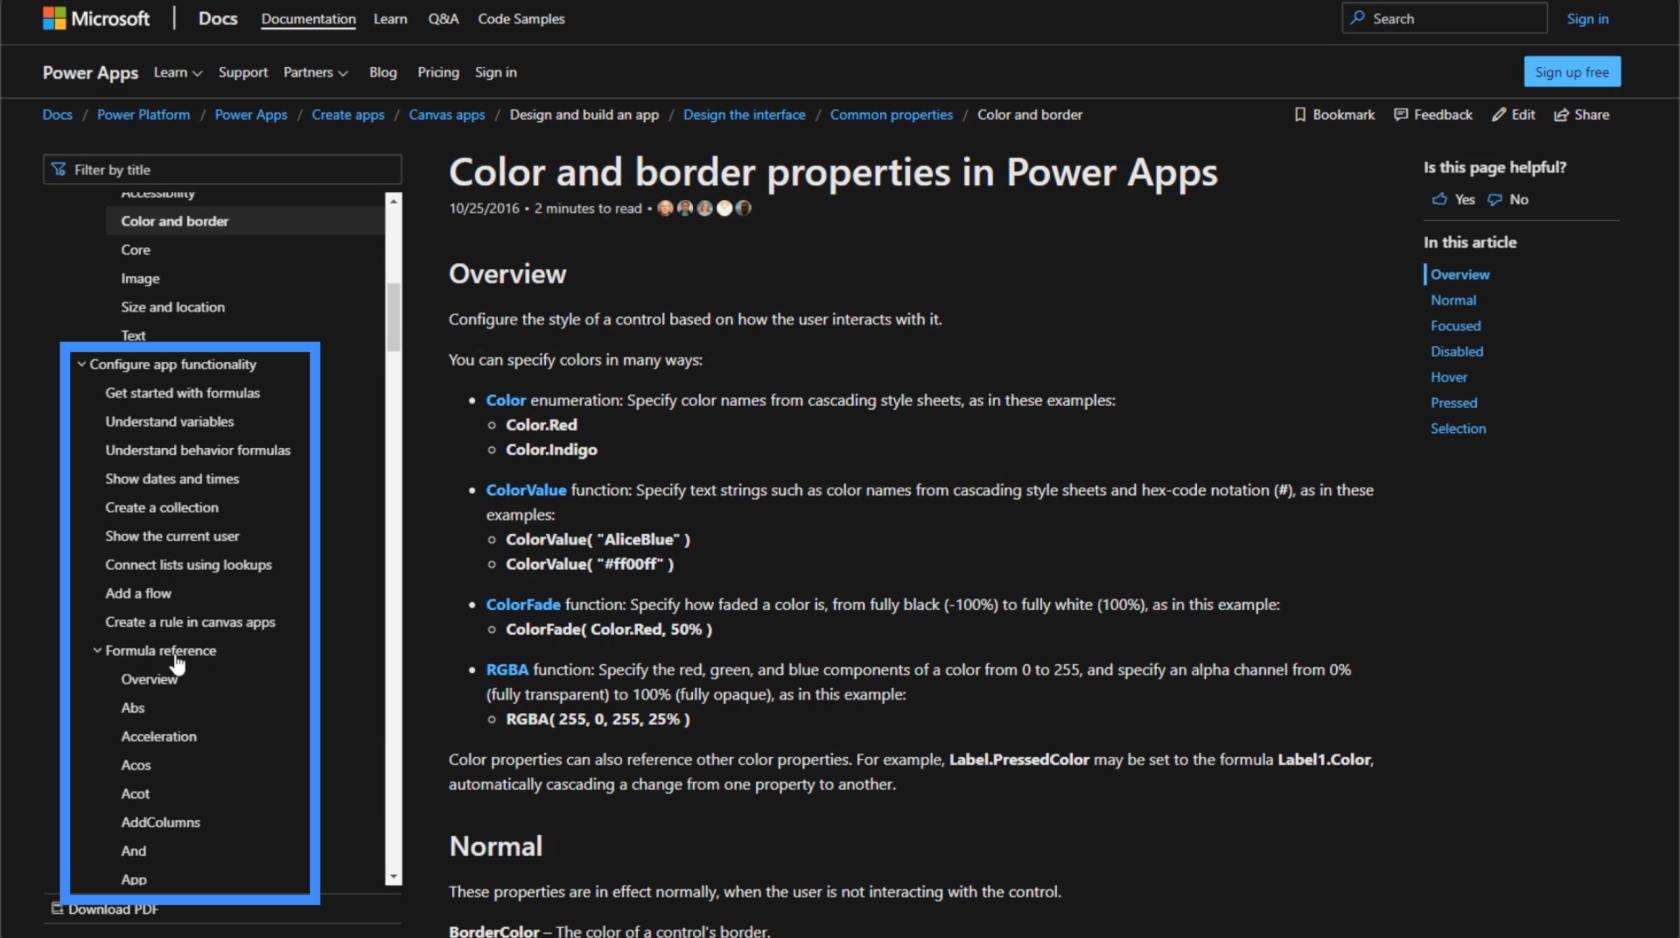Click the sidebar scrollbar up arrow

tap(393, 201)
